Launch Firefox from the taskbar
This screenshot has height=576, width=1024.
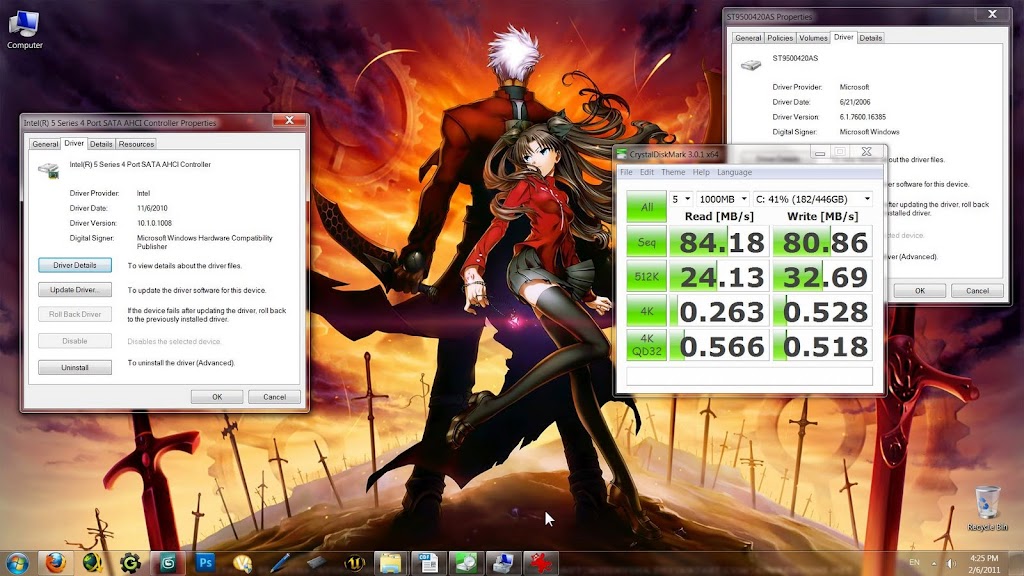[x=56, y=562]
